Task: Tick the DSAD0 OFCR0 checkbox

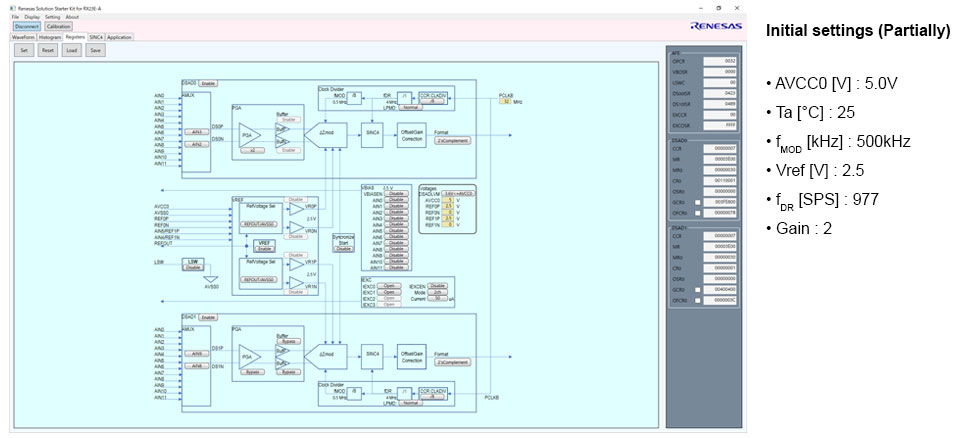Action: (697, 213)
